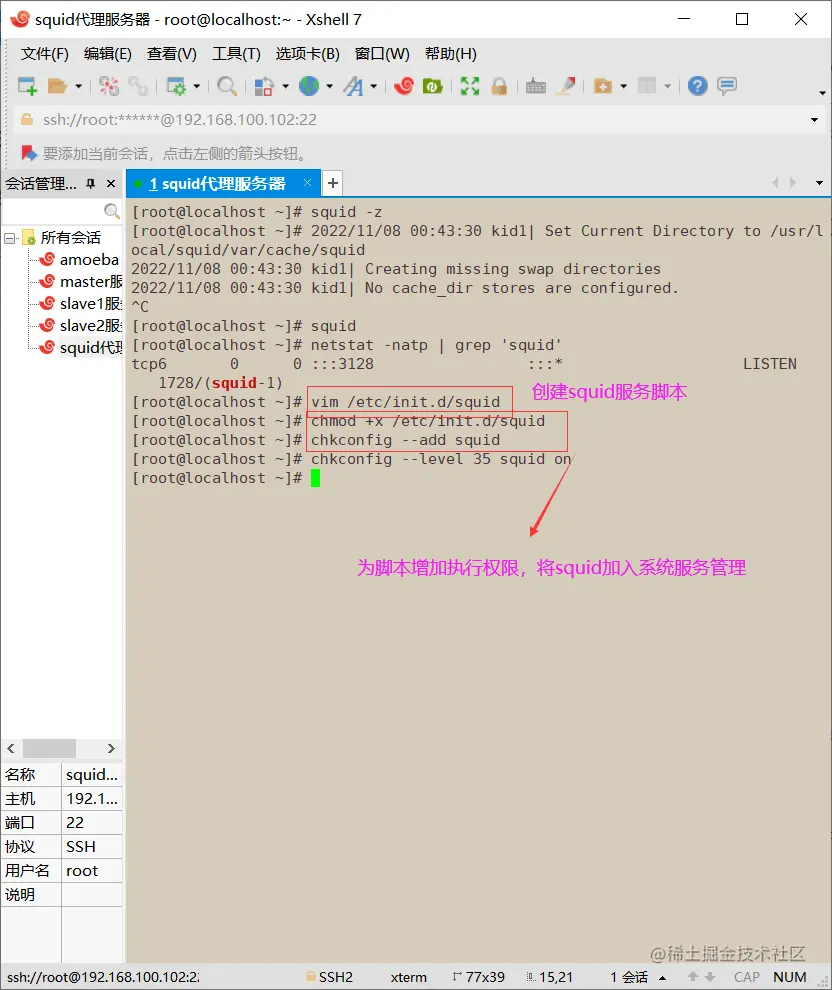Click the Open session folder icon
The width and height of the screenshot is (832, 990).
(x=57, y=86)
